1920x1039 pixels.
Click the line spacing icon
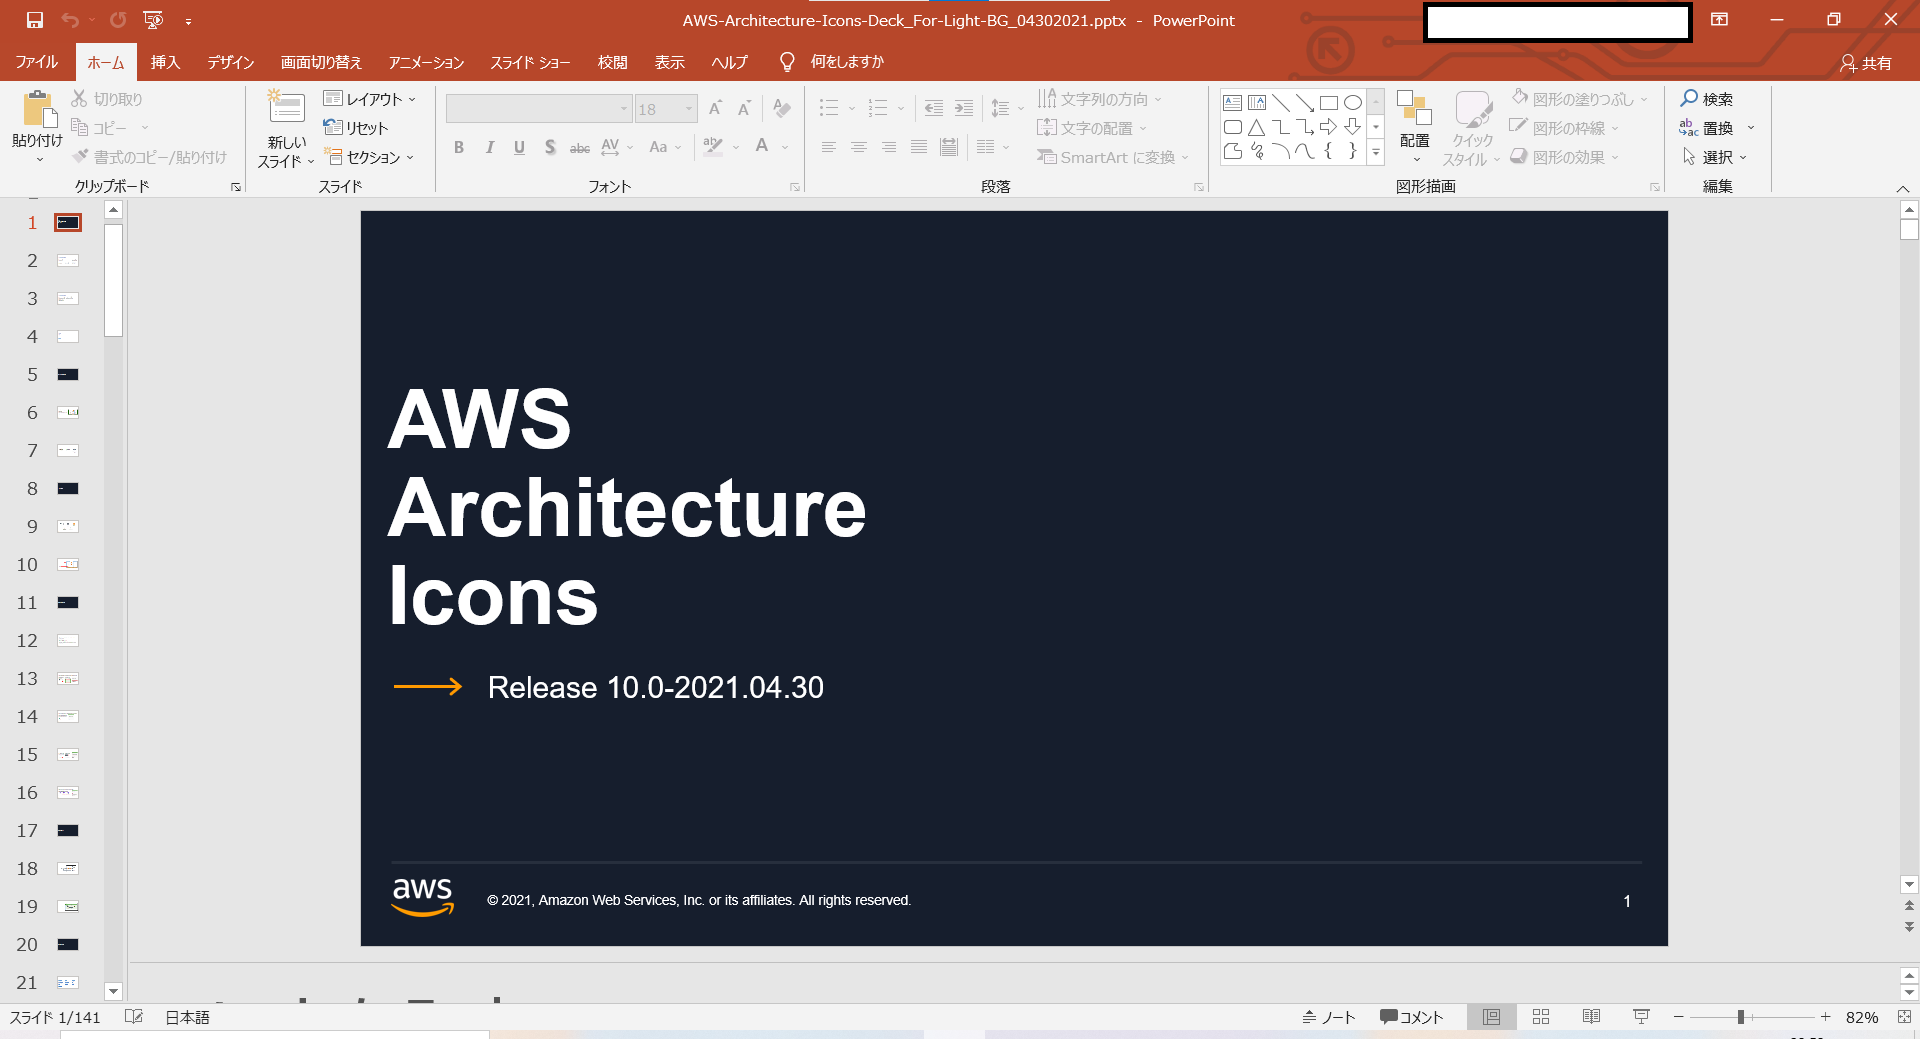(x=1000, y=108)
